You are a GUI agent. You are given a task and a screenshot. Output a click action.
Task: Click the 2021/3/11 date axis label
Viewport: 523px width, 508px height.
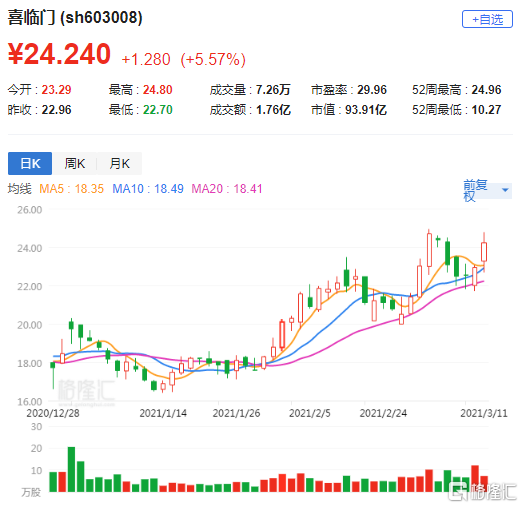click(484, 413)
